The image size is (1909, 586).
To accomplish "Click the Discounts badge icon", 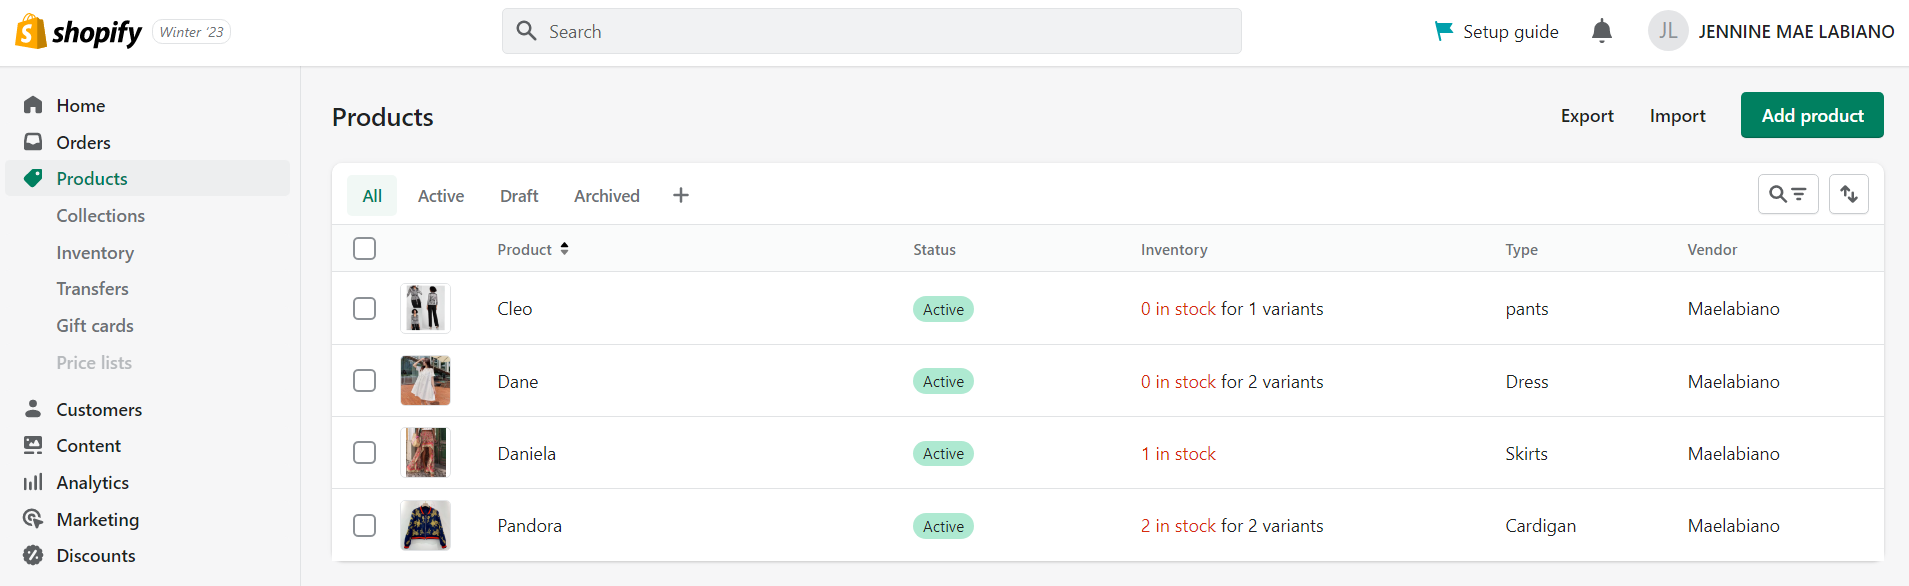I will pyautogui.click(x=33, y=555).
